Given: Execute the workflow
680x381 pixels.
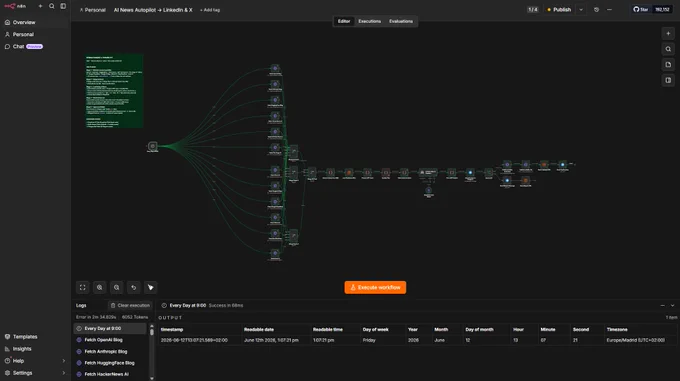Looking at the screenshot, I should click(375, 287).
